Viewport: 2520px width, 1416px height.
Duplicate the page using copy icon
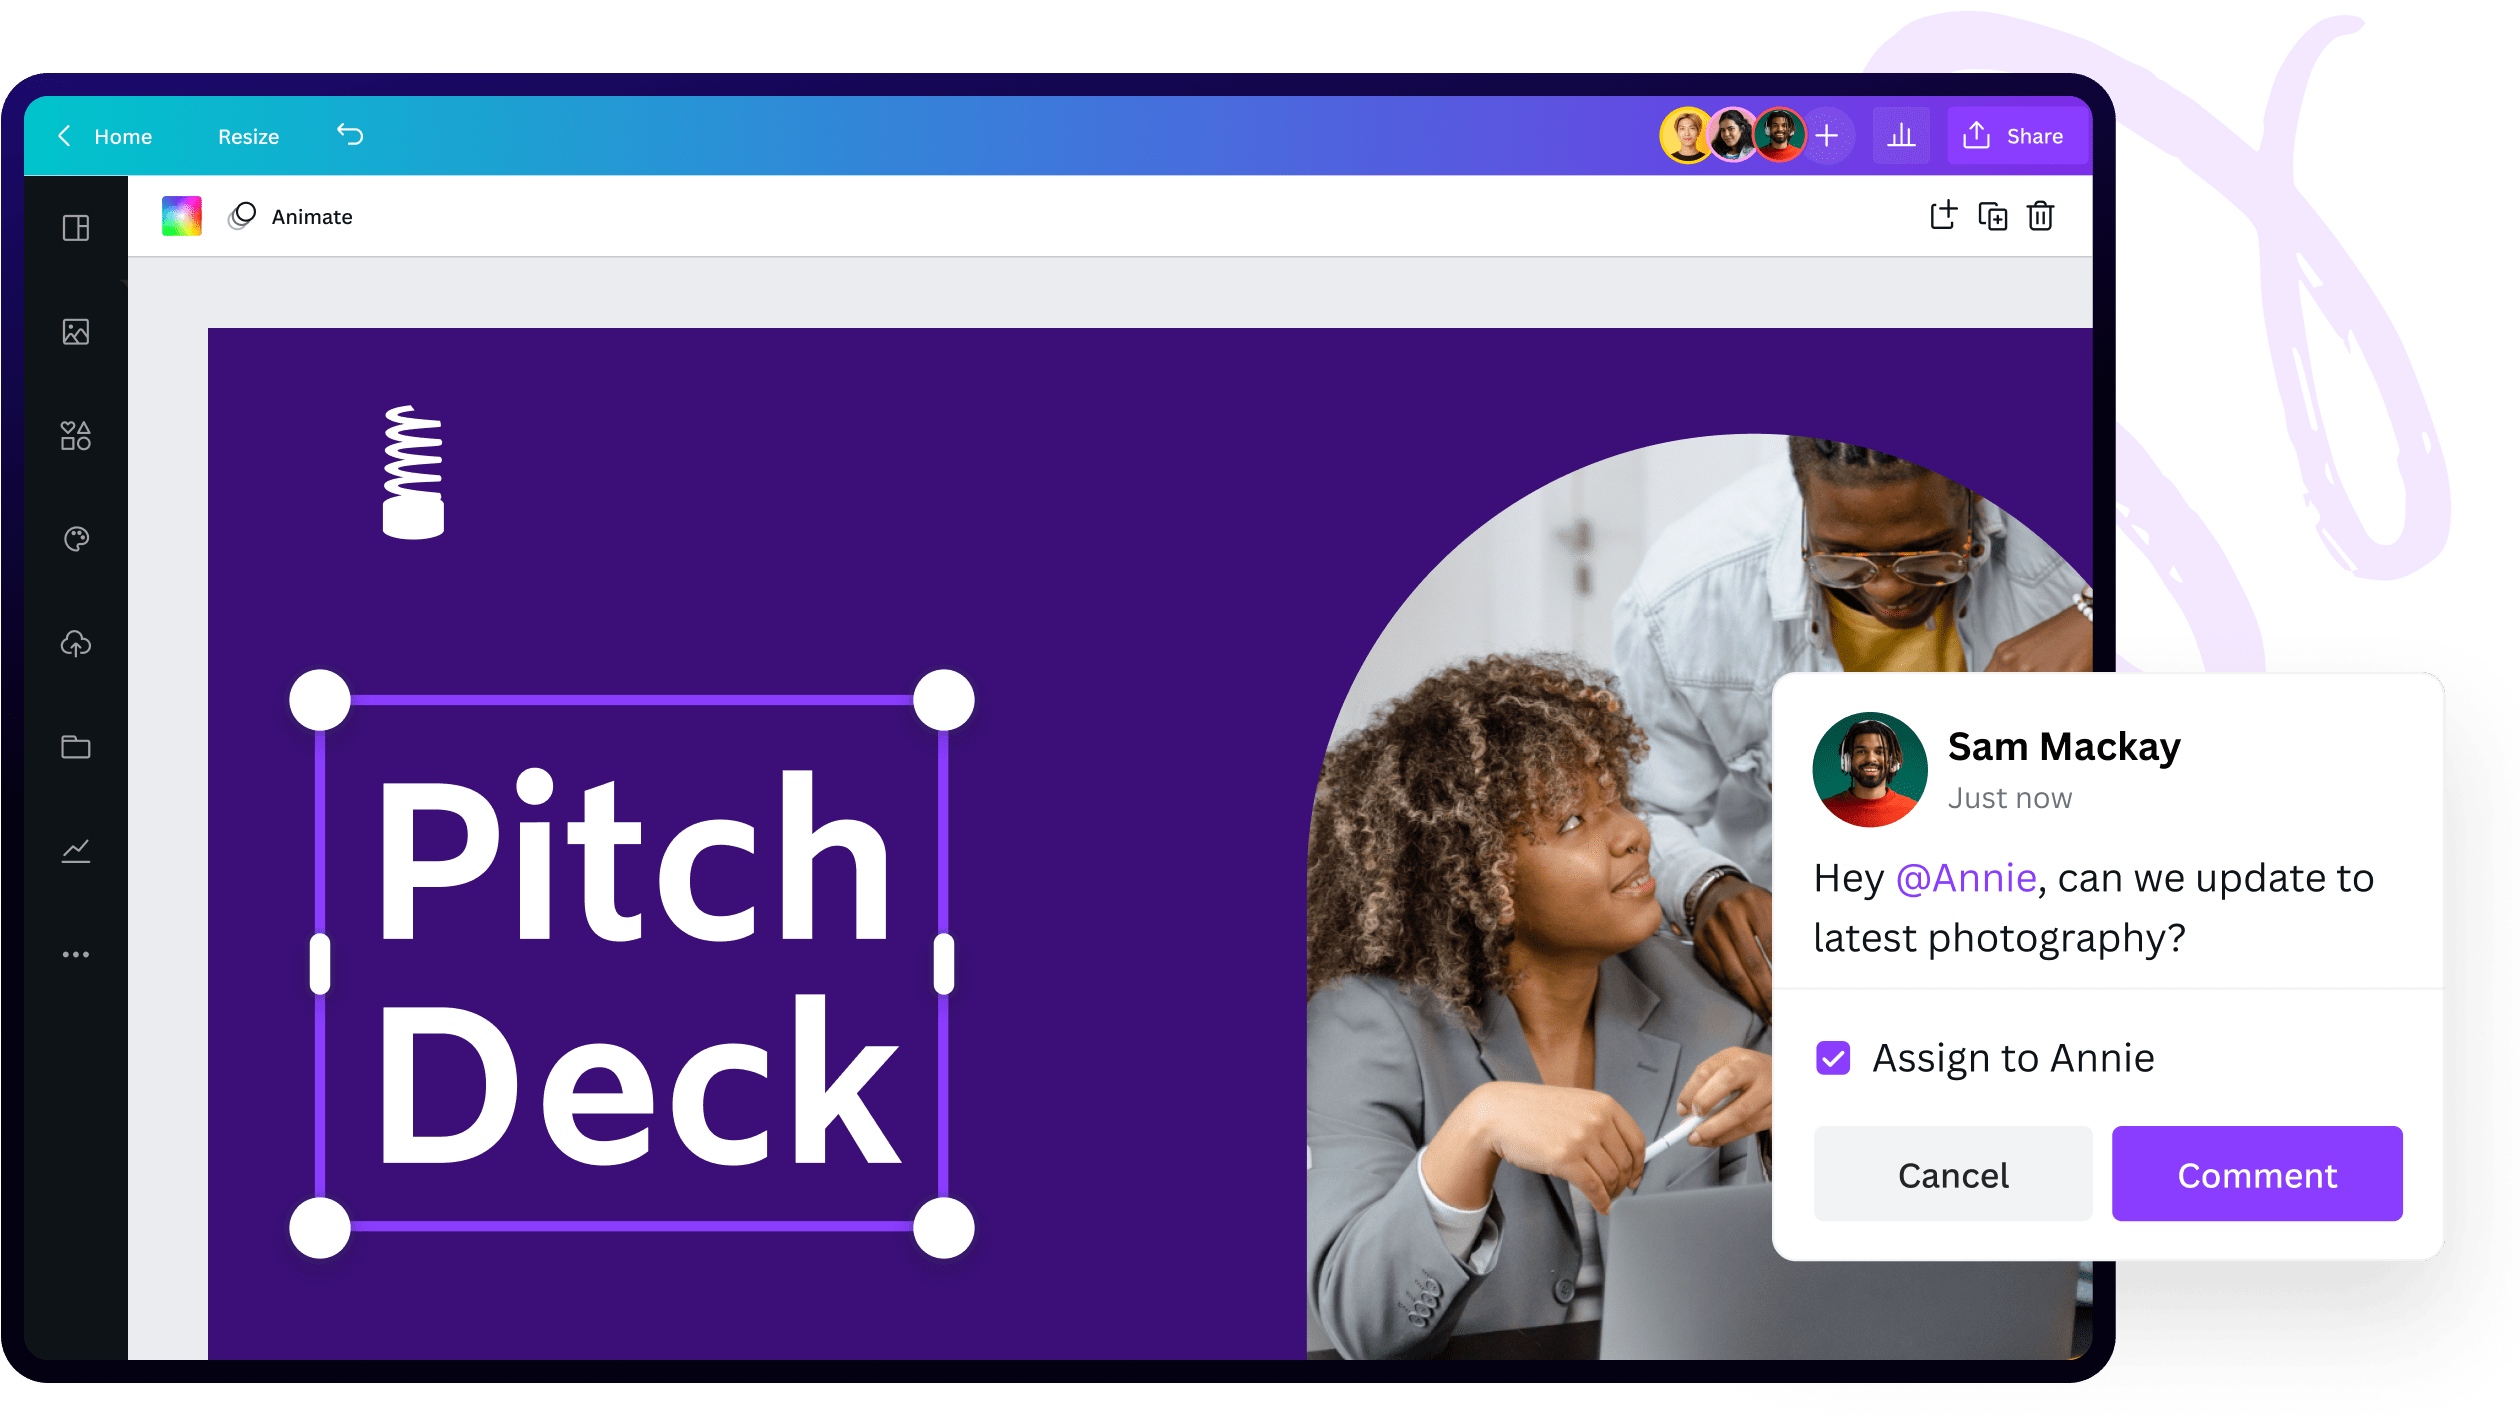pyautogui.click(x=1992, y=216)
